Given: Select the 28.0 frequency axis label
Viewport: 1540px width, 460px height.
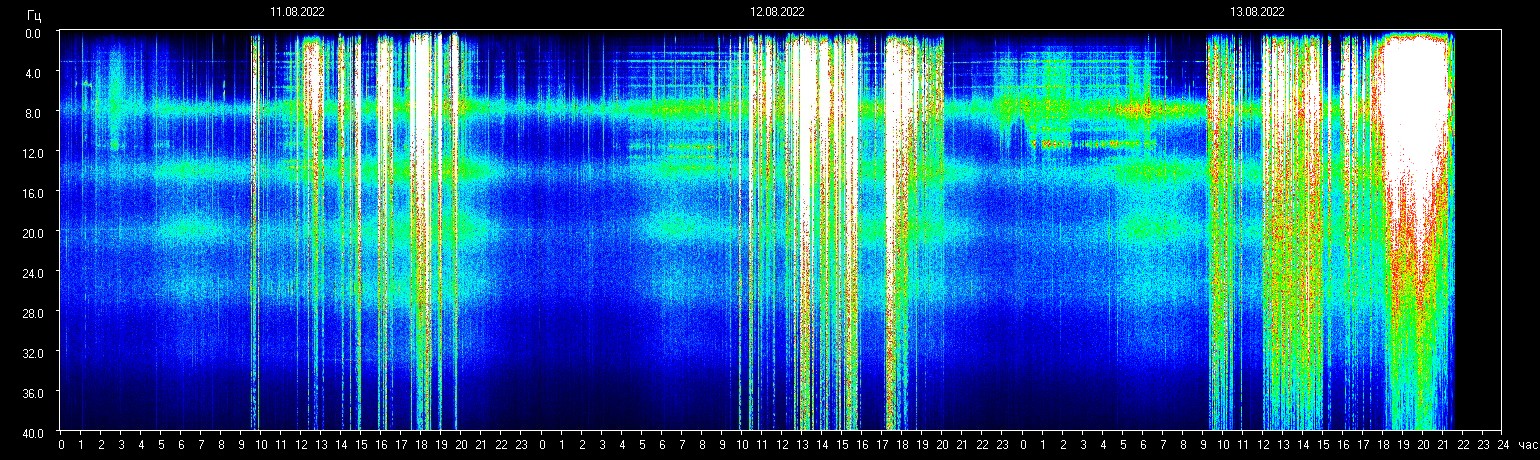Looking at the screenshot, I should point(32,313).
